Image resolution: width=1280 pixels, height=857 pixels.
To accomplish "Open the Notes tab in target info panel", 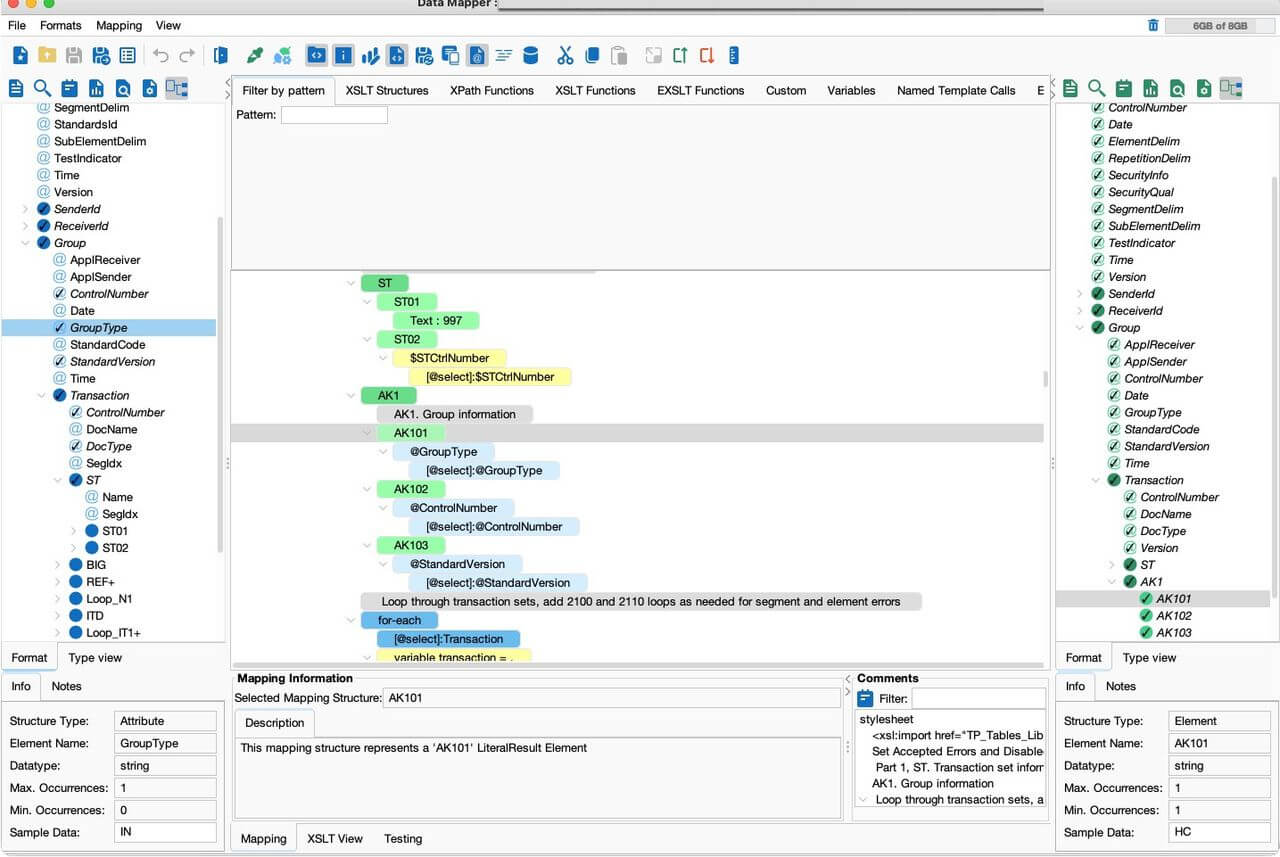I will point(1120,686).
